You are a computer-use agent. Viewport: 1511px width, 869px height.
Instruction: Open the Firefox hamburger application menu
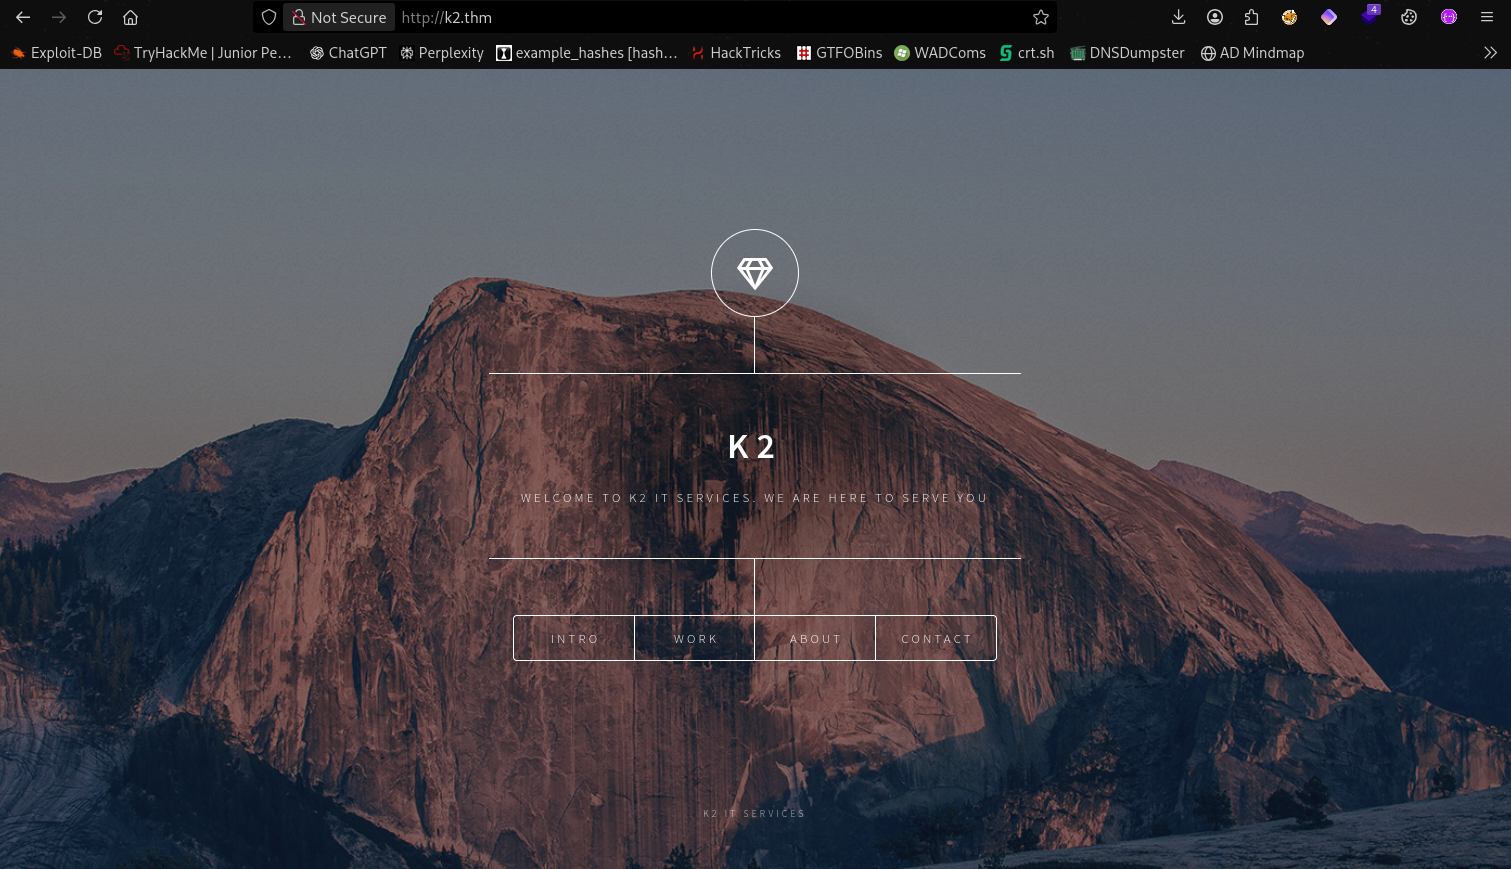pyautogui.click(x=1487, y=17)
